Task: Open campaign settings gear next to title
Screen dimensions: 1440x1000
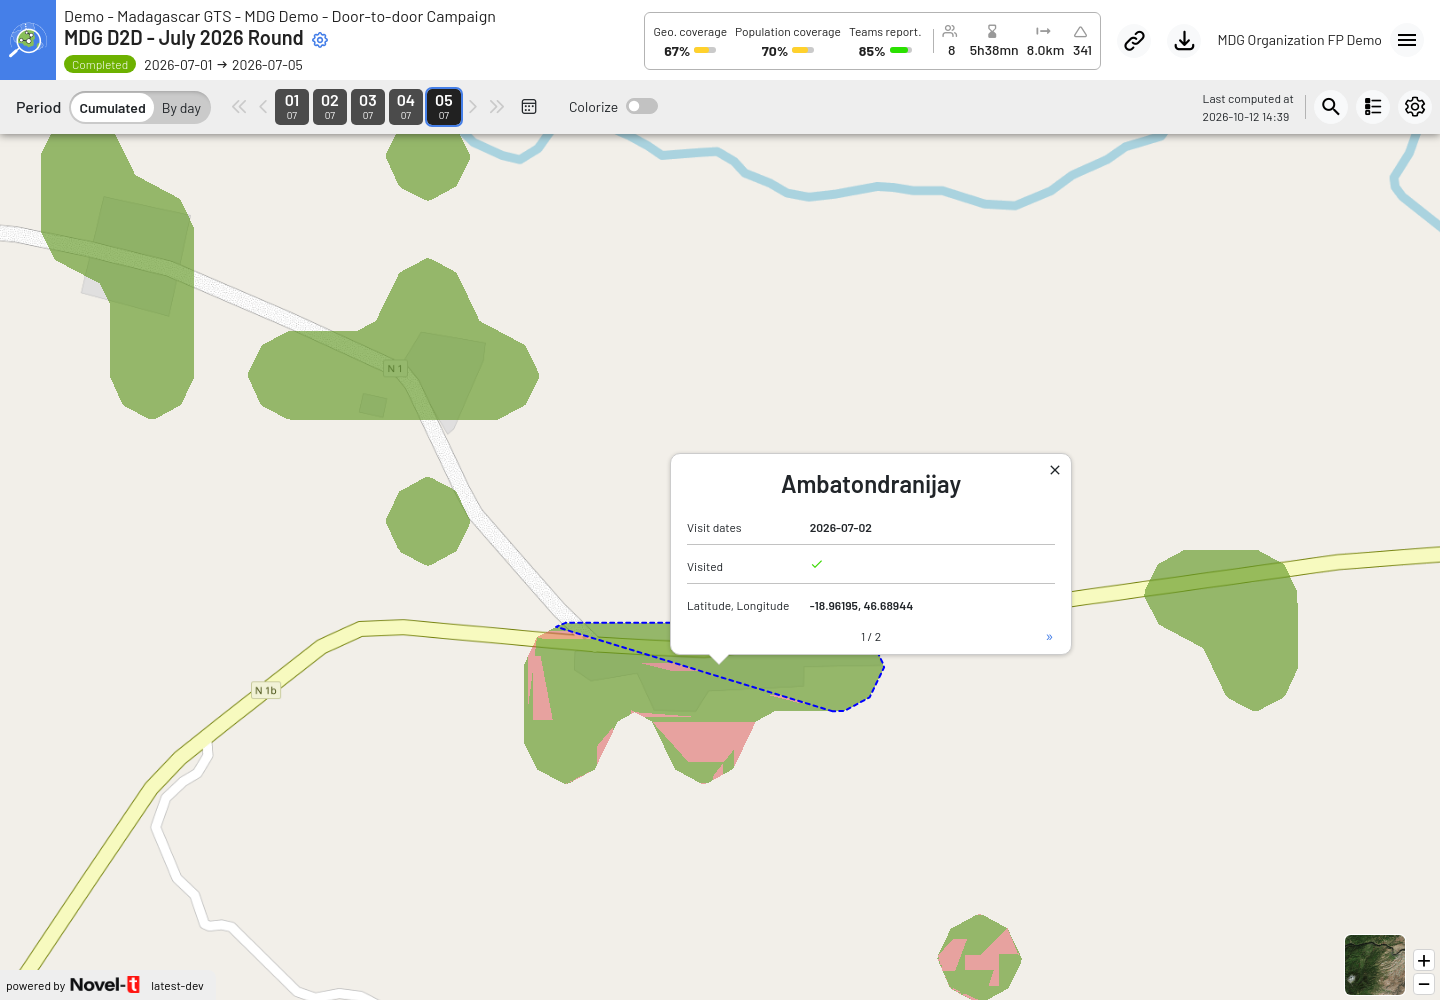Action: 320,40
